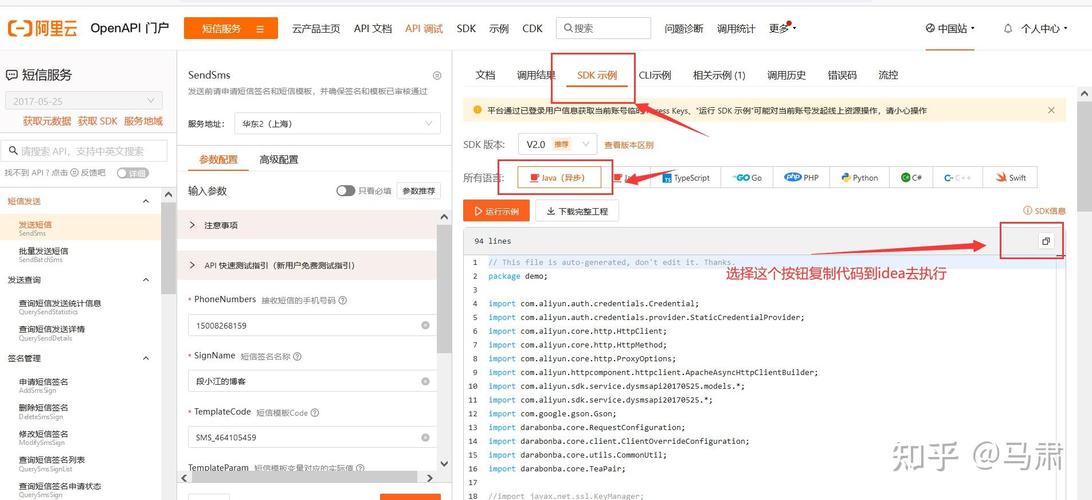Click the top search box

[x=603, y=29]
